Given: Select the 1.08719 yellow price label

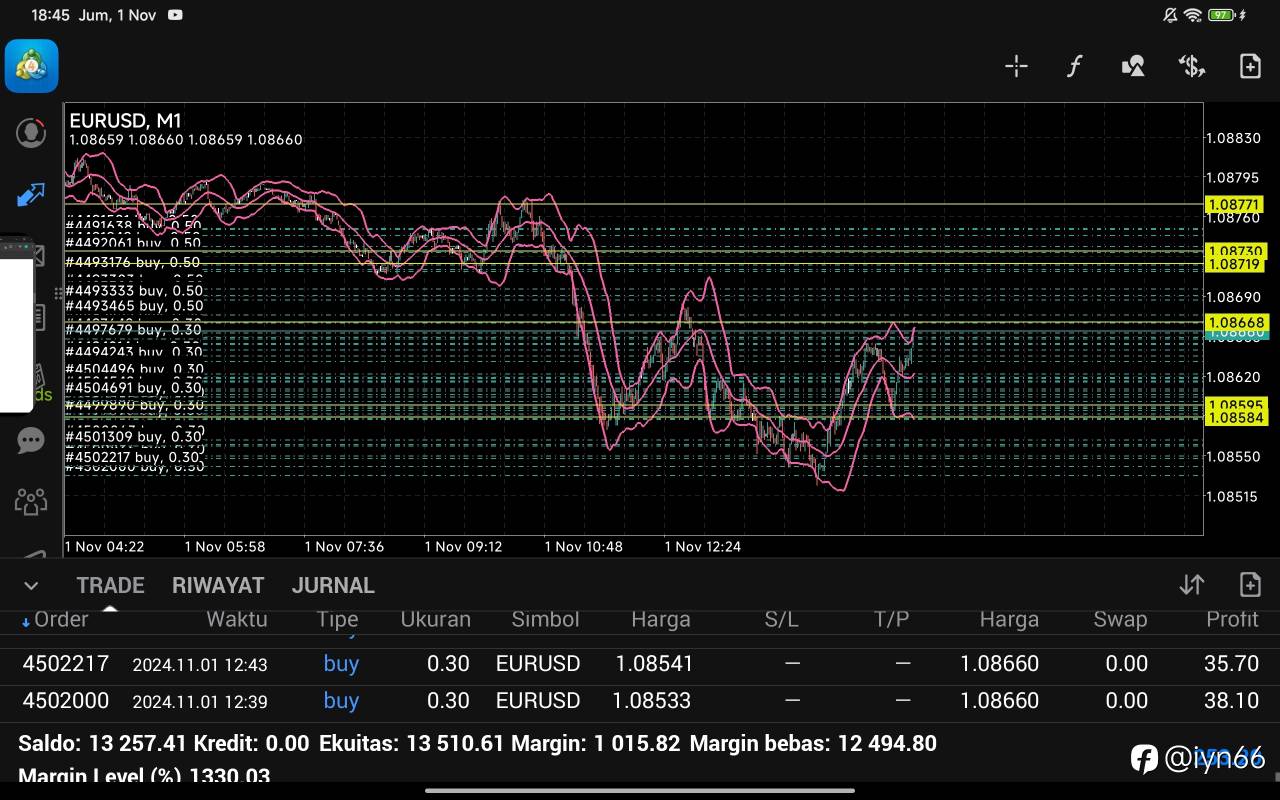Looking at the screenshot, I should pyautogui.click(x=1236, y=265).
